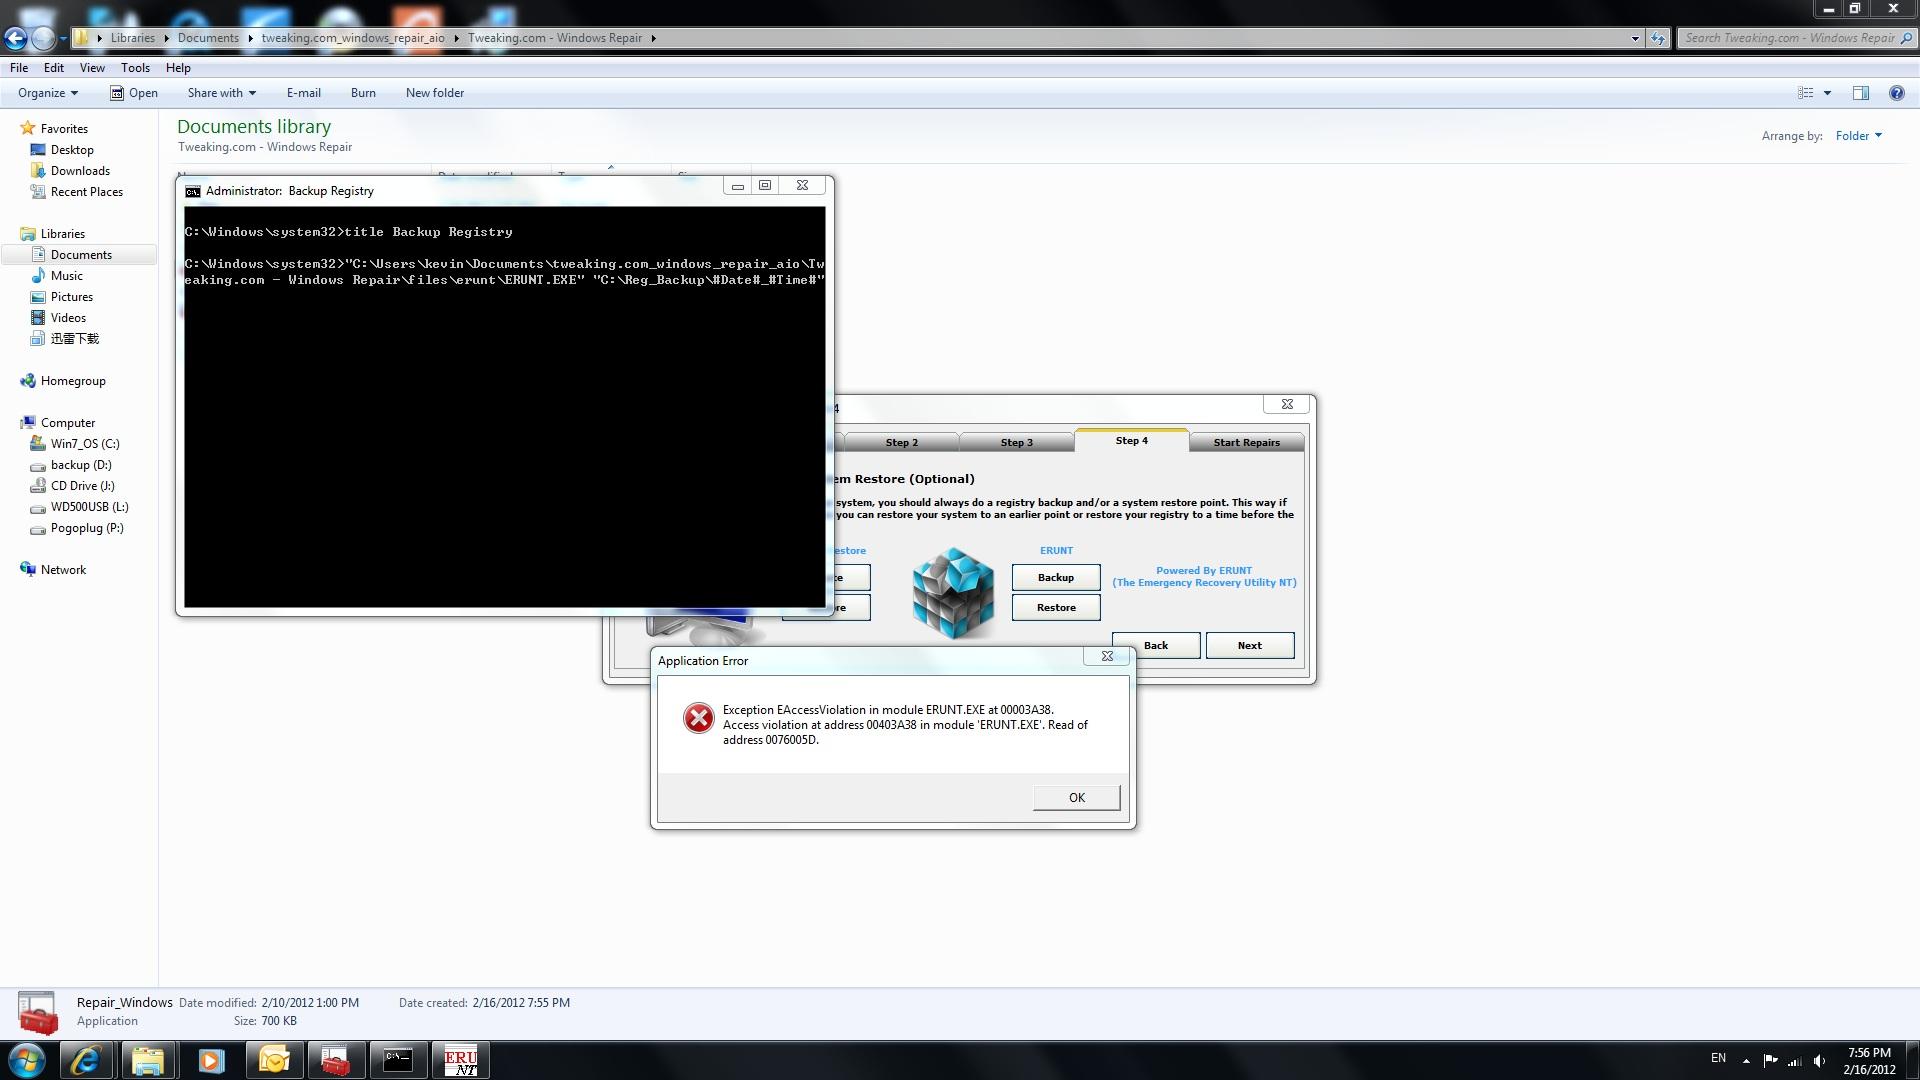This screenshot has height=1080, width=1920.
Task: Click the ERUNT Restore button
Action: [x=1055, y=607]
